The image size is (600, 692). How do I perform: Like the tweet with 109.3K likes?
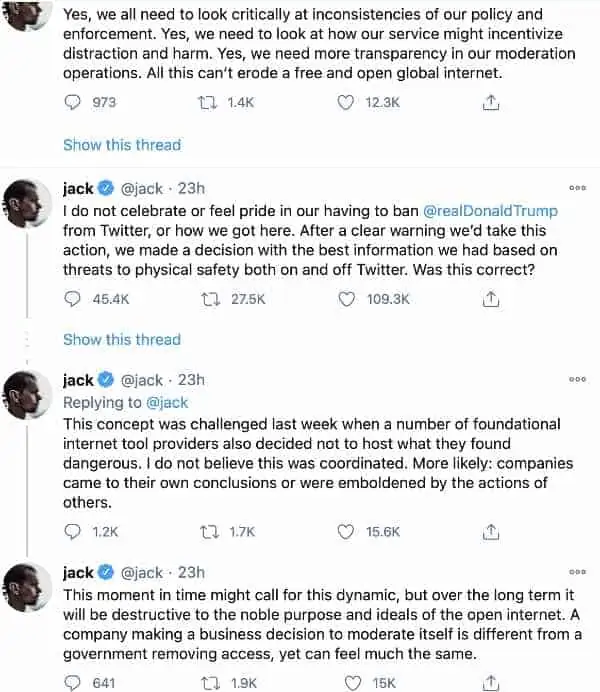coord(346,299)
